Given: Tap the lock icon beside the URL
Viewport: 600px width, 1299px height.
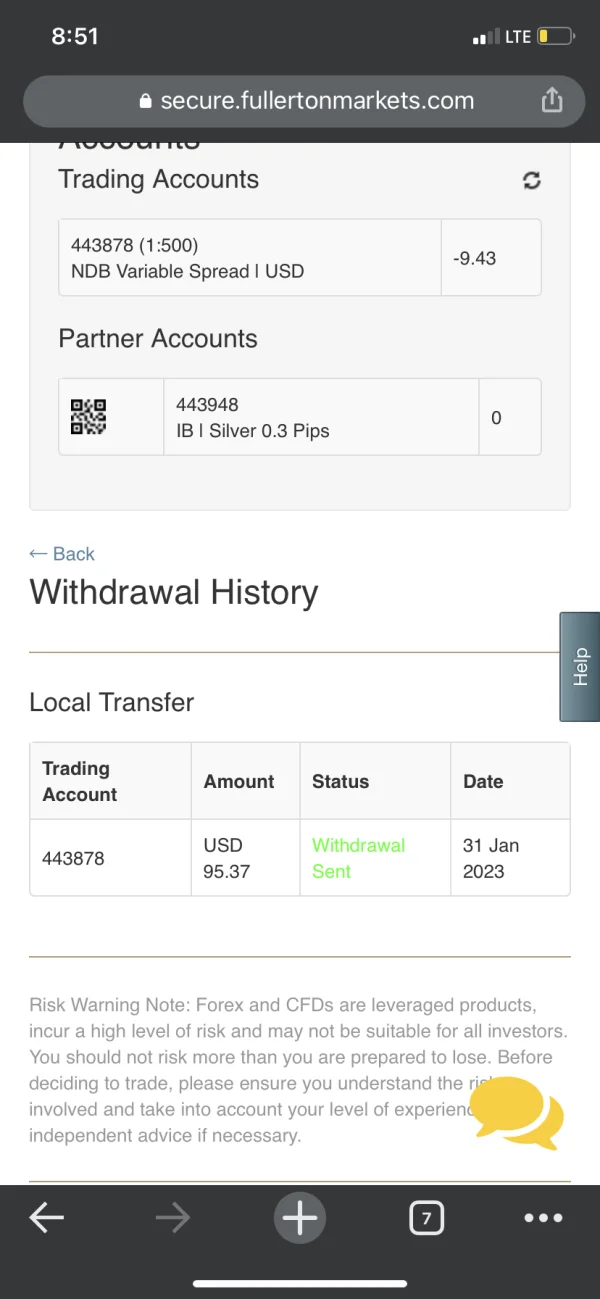Looking at the screenshot, I should click(146, 101).
